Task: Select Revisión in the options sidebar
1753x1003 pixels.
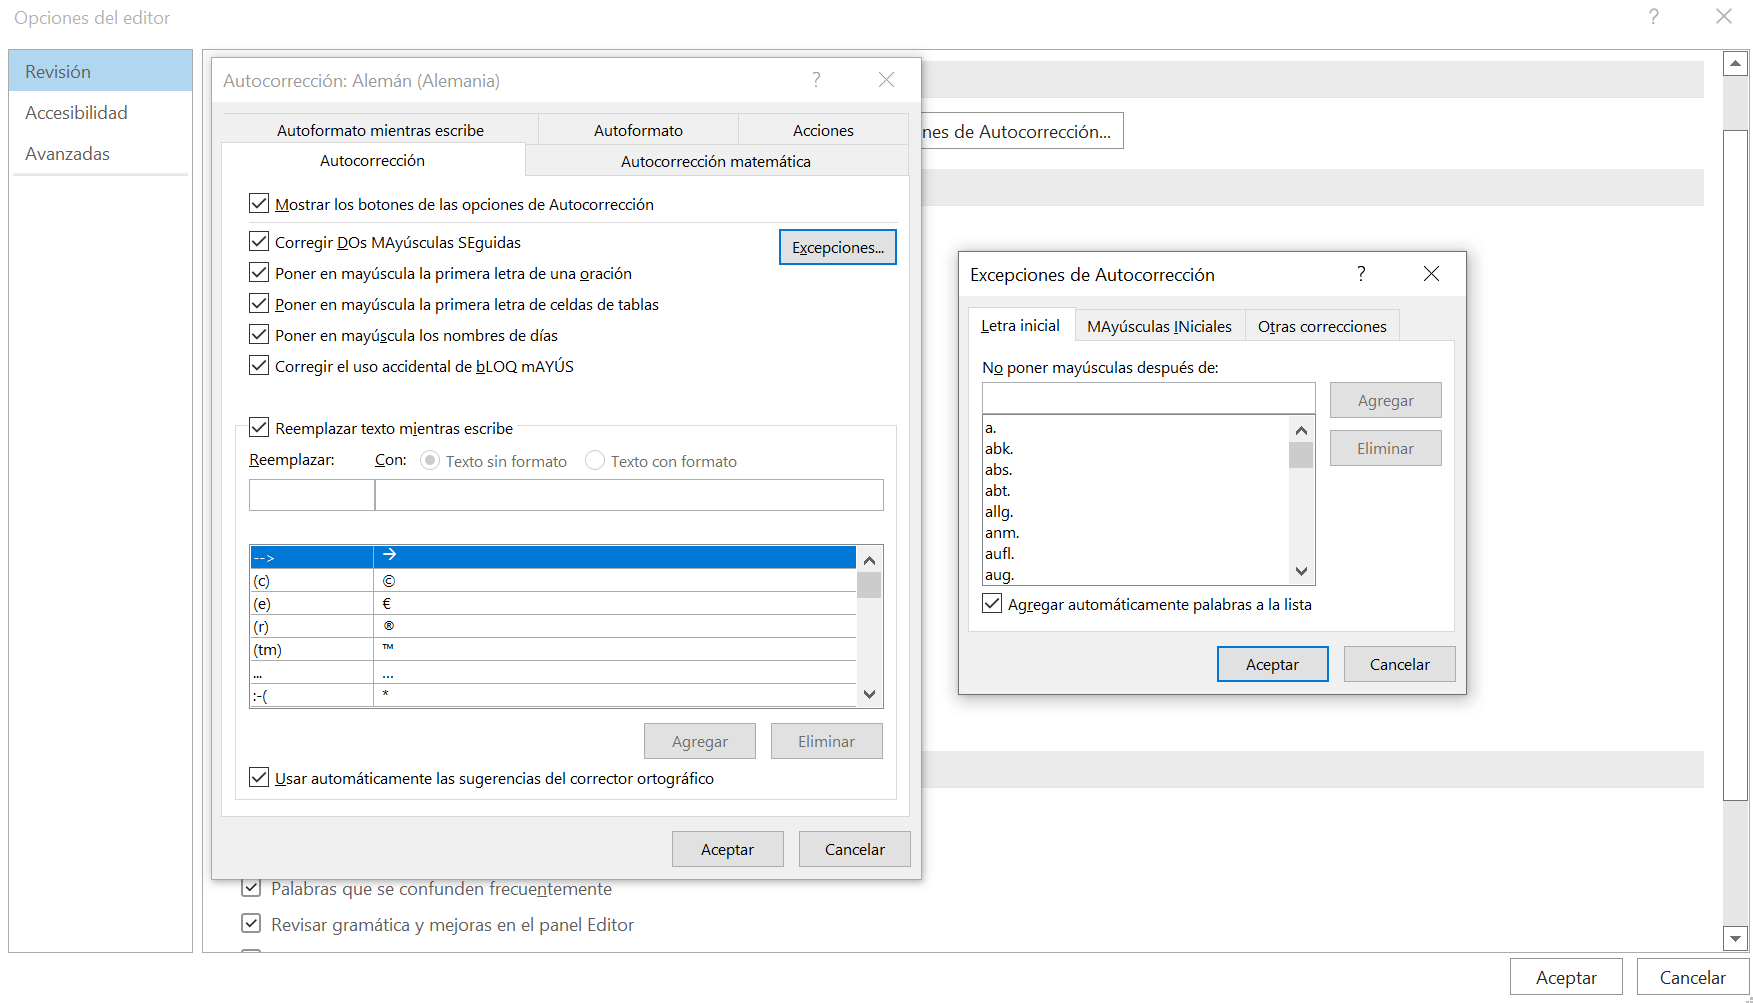Action: (x=100, y=71)
